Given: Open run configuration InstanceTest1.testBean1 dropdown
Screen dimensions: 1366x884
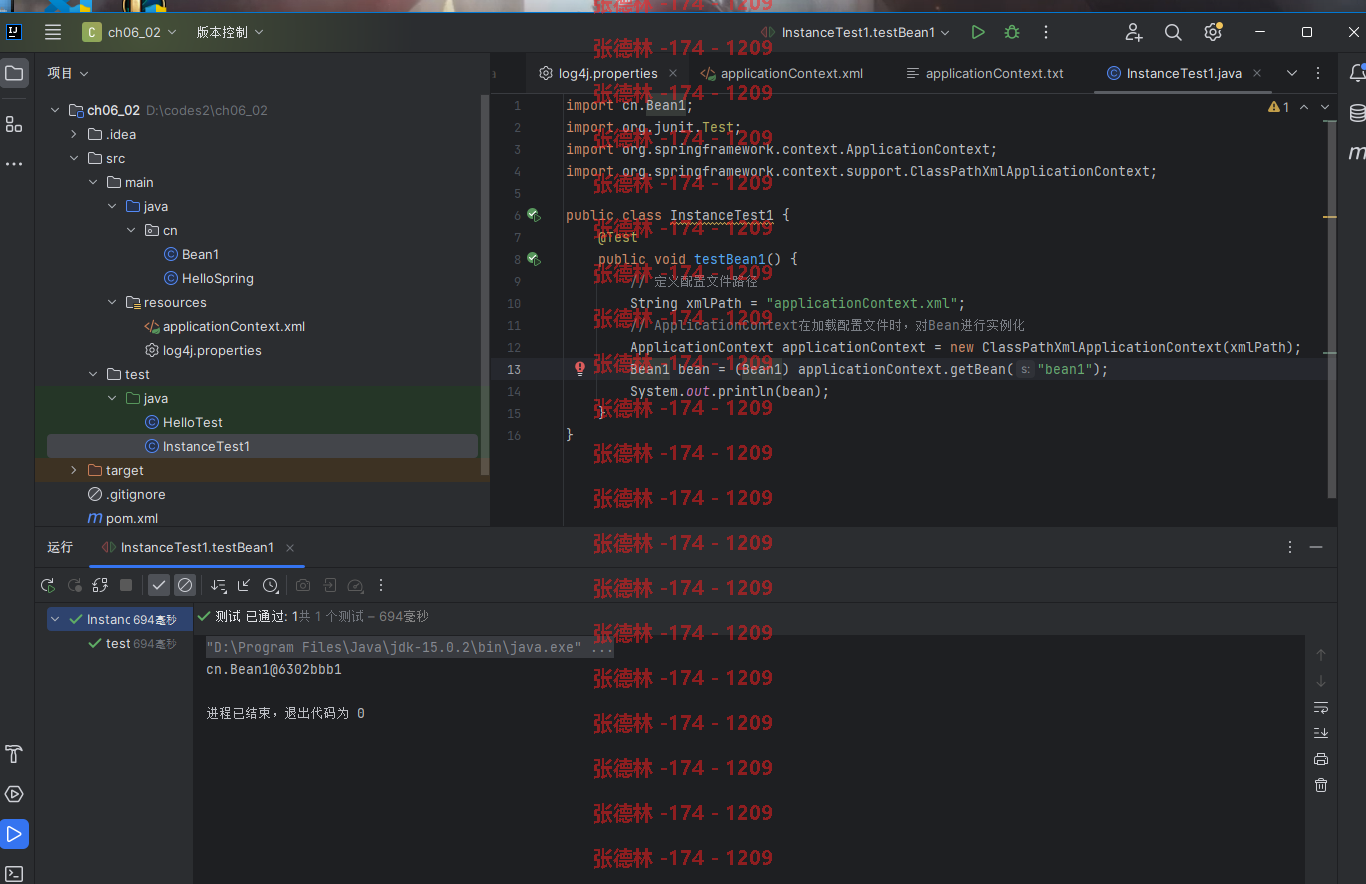Looking at the screenshot, I should coord(856,32).
